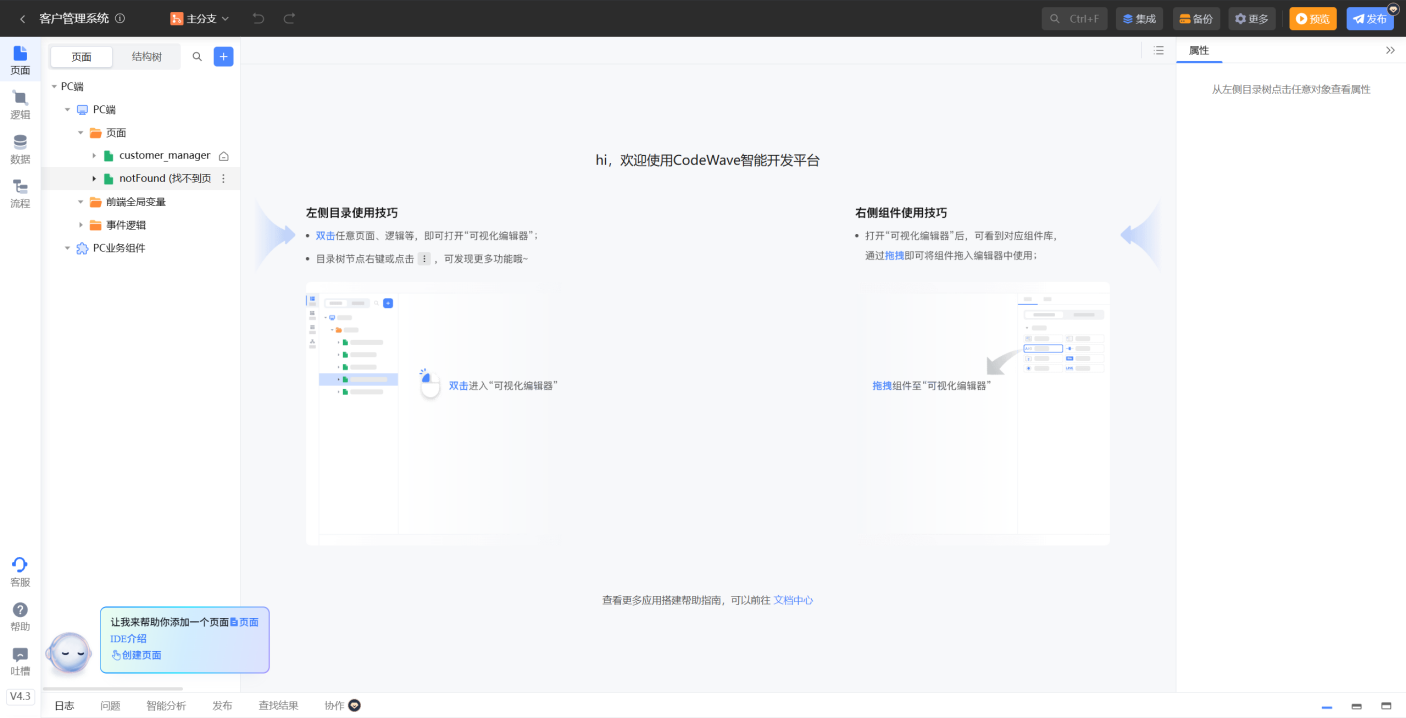
Task: Click the 备份 backup button
Action: [1196, 18]
